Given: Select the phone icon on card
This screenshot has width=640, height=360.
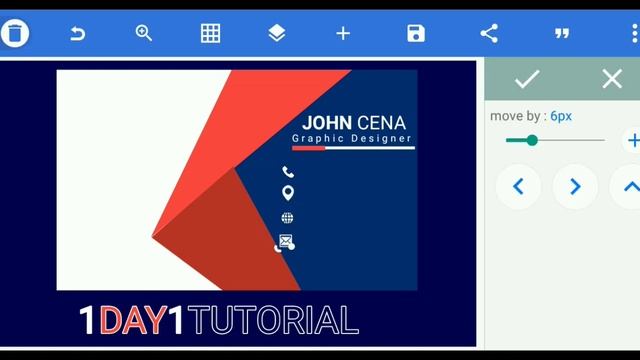Looking at the screenshot, I should 288,172.
